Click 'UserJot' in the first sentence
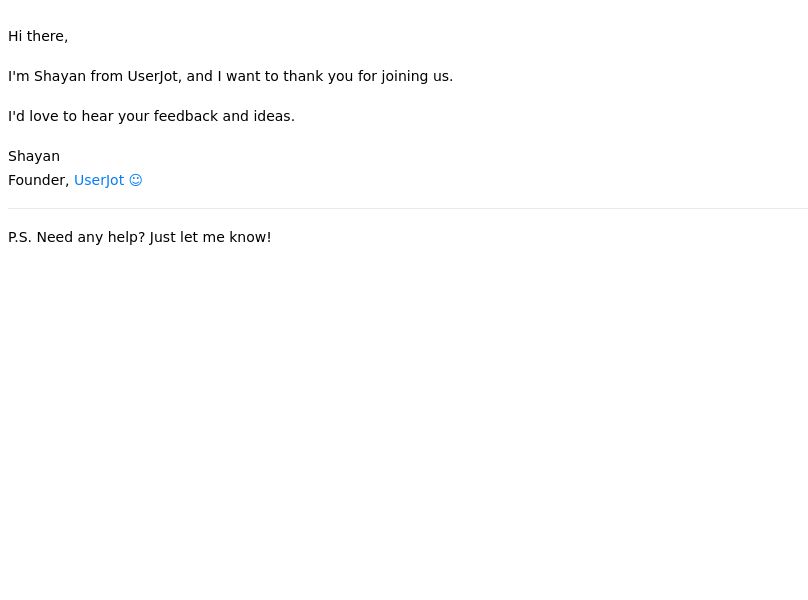The height and width of the screenshot is (600, 808). 154,76
